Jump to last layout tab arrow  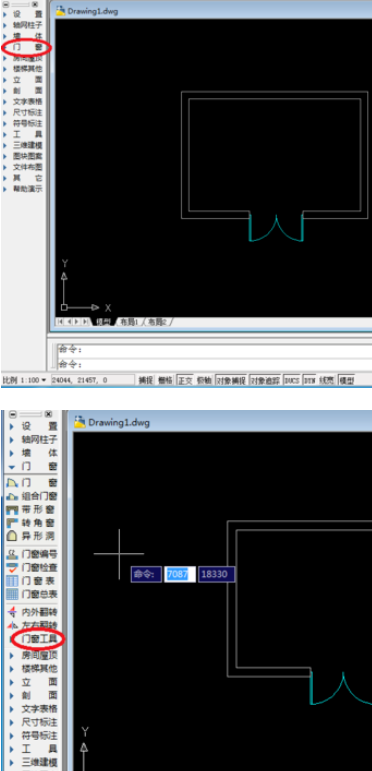point(86,322)
